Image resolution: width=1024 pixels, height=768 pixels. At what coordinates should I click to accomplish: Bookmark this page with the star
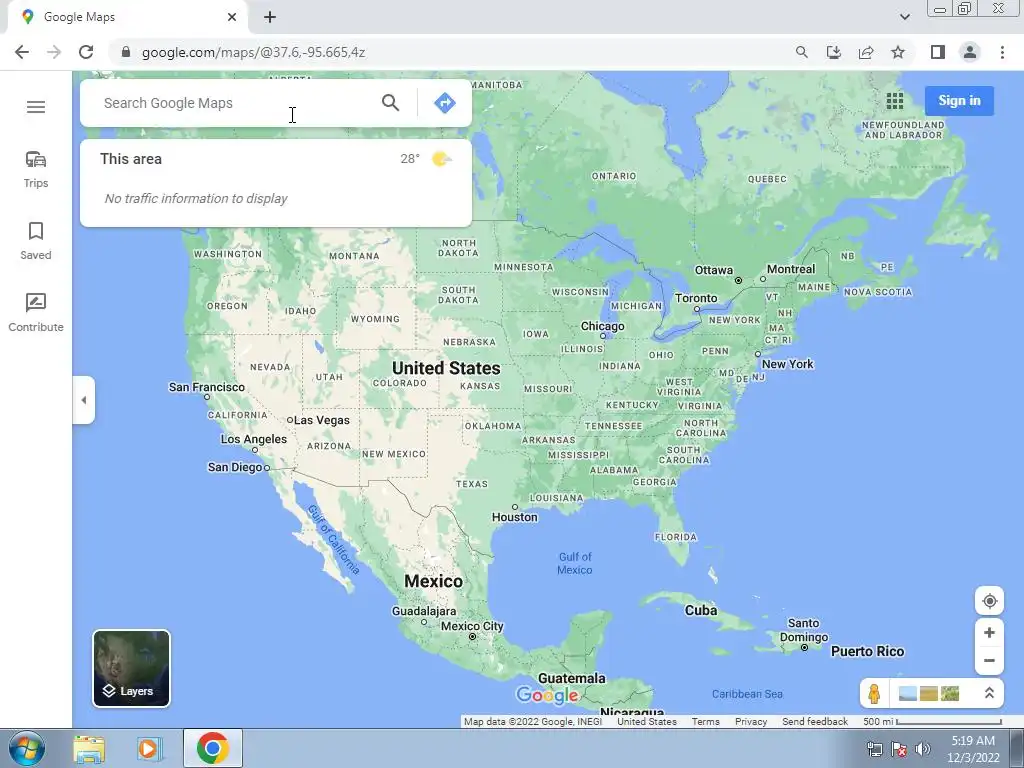pos(898,52)
